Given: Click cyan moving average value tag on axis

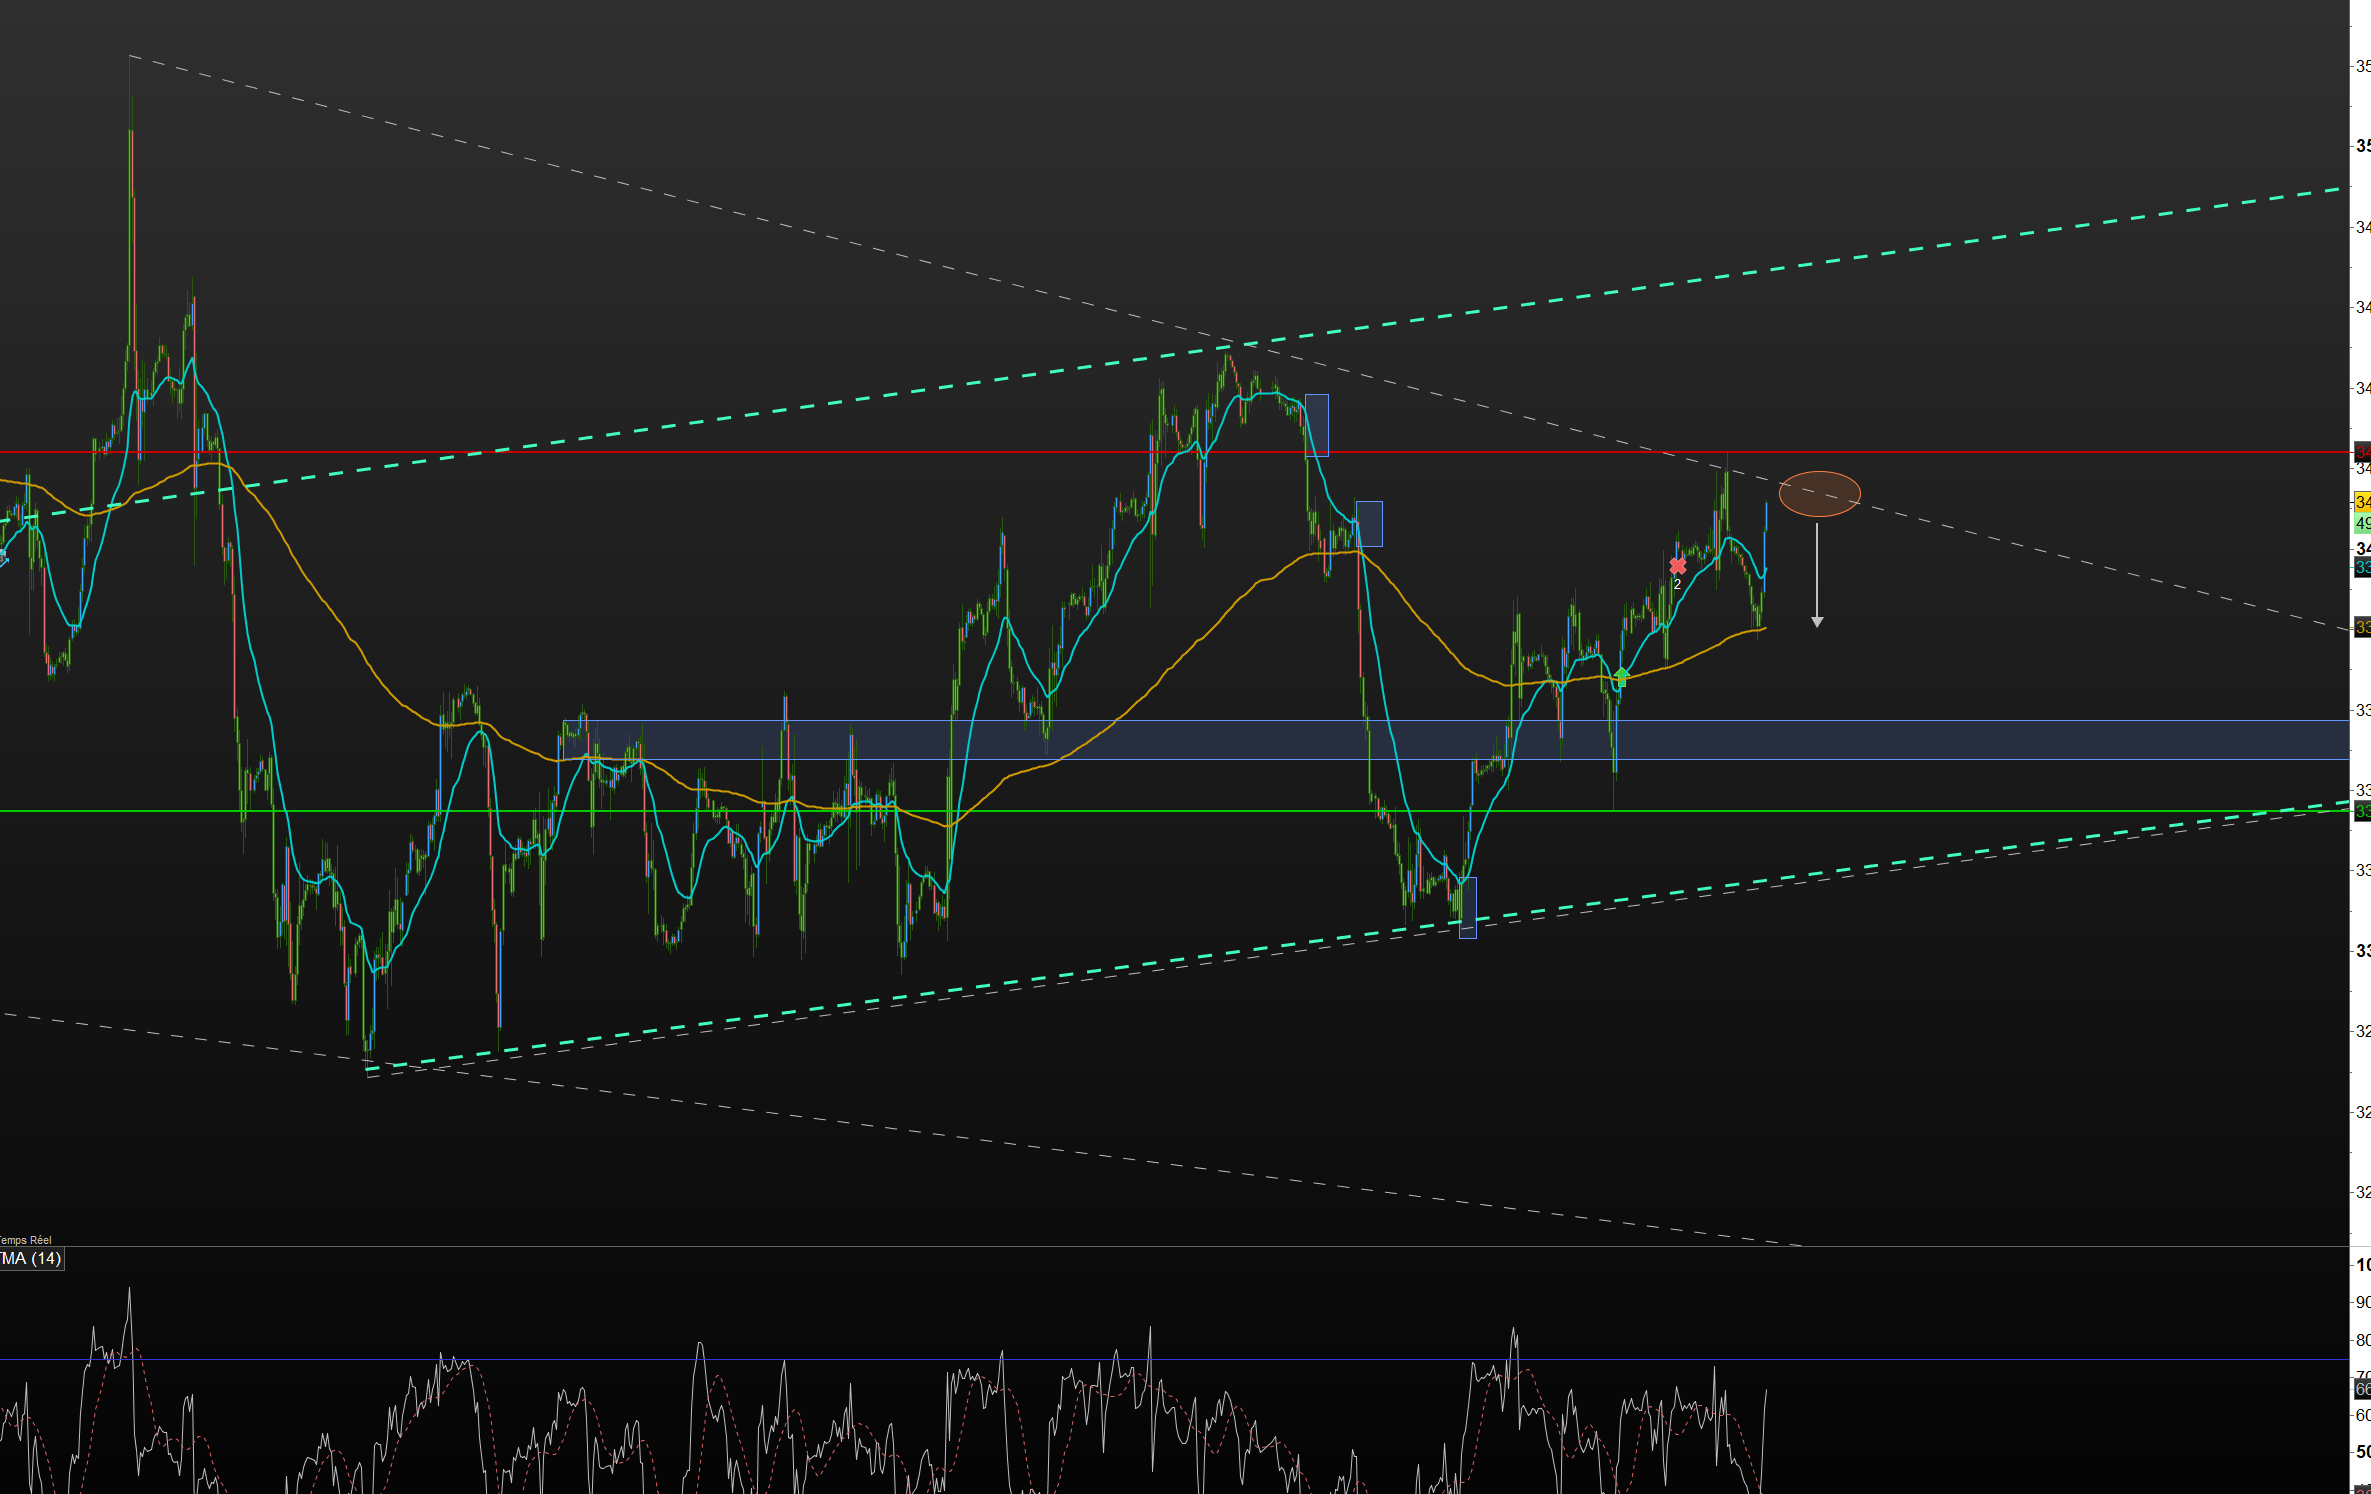Looking at the screenshot, I should pyautogui.click(x=2362, y=568).
